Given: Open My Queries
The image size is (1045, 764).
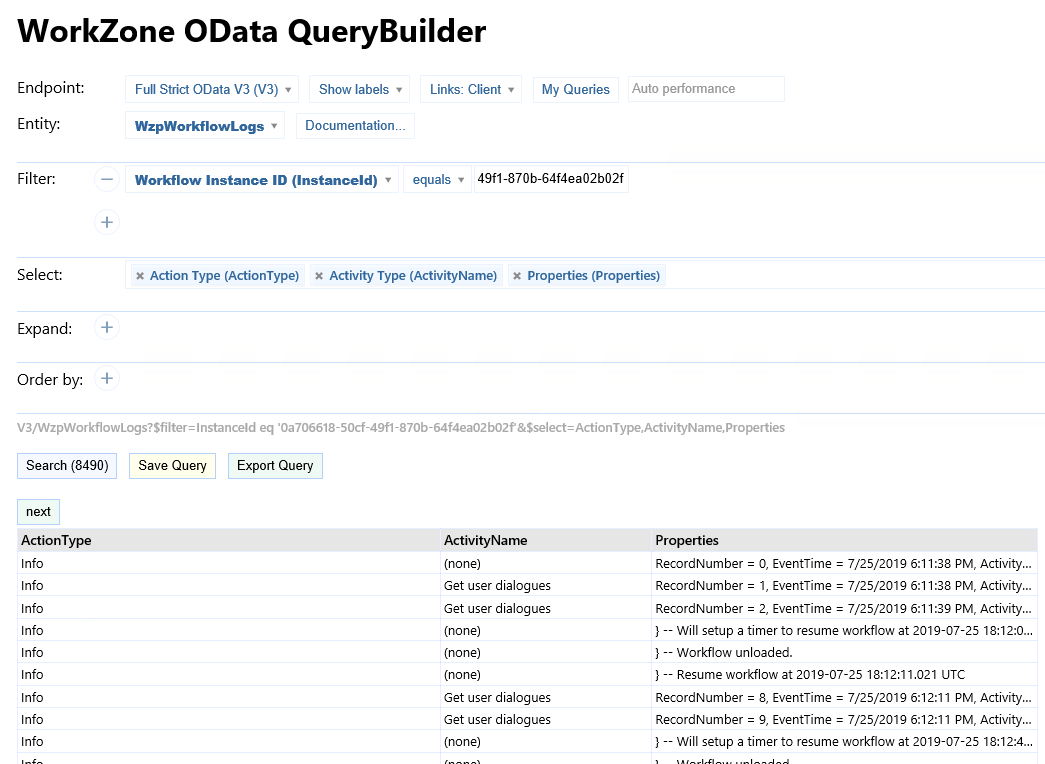Looking at the screenshot, I should 575,90.
